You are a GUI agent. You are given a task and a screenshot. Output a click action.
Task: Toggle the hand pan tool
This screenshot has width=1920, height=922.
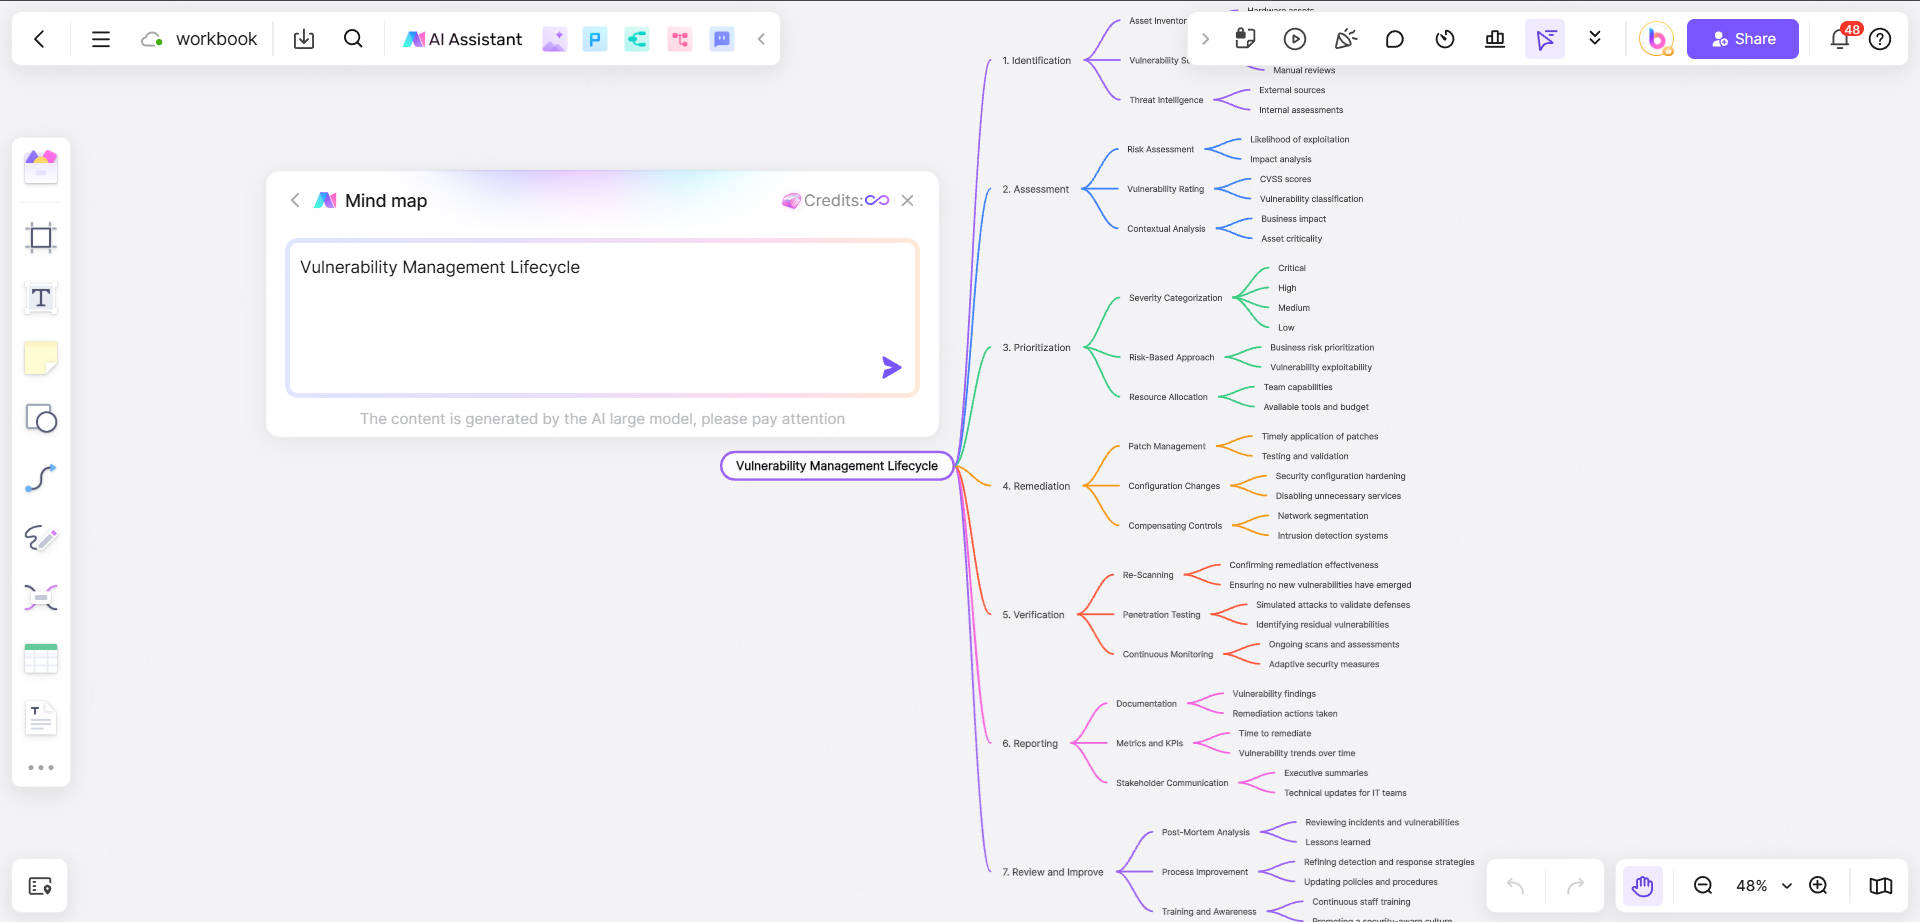(1642, 885)
